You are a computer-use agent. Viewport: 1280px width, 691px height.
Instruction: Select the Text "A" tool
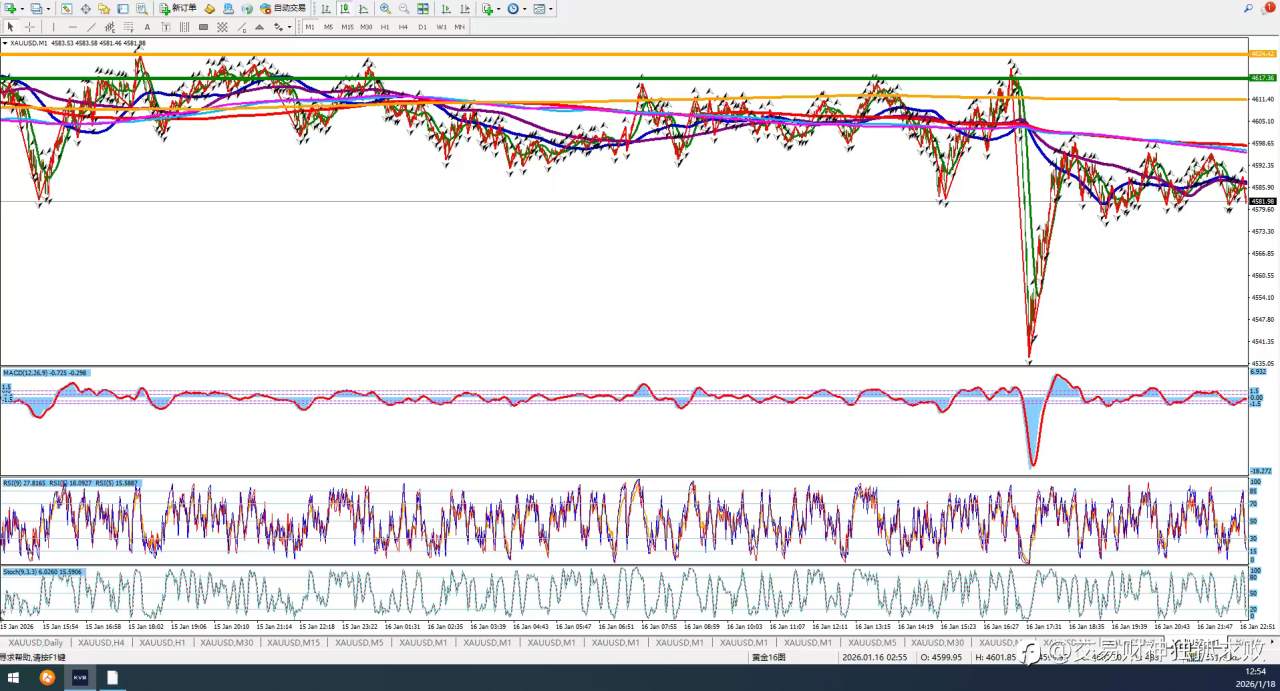click(147, 27)
